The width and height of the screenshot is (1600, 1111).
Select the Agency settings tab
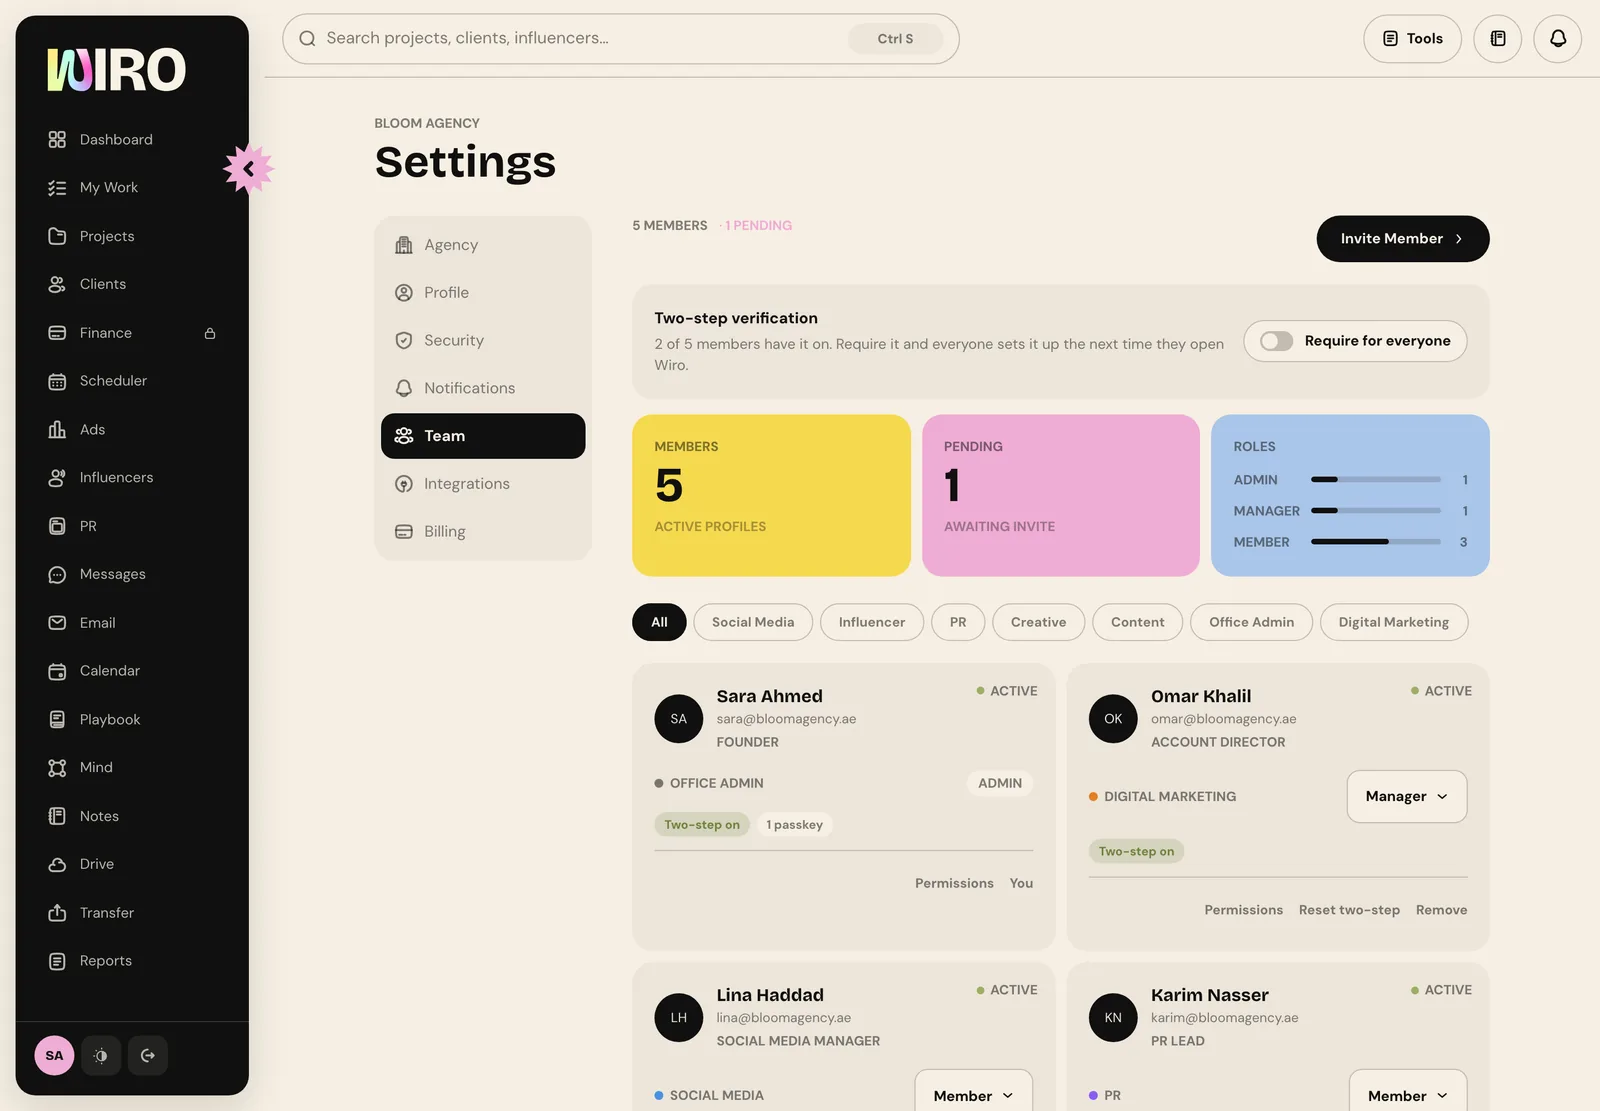tap(483, 245)
